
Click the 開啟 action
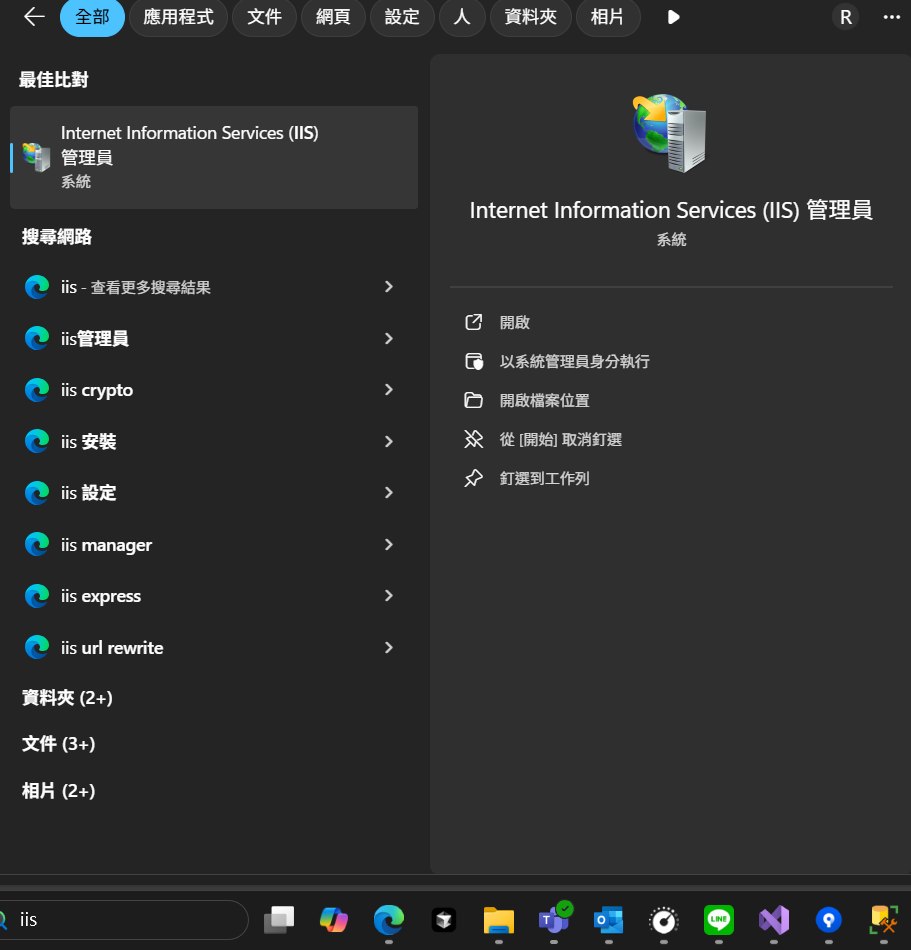click(514, 322)
